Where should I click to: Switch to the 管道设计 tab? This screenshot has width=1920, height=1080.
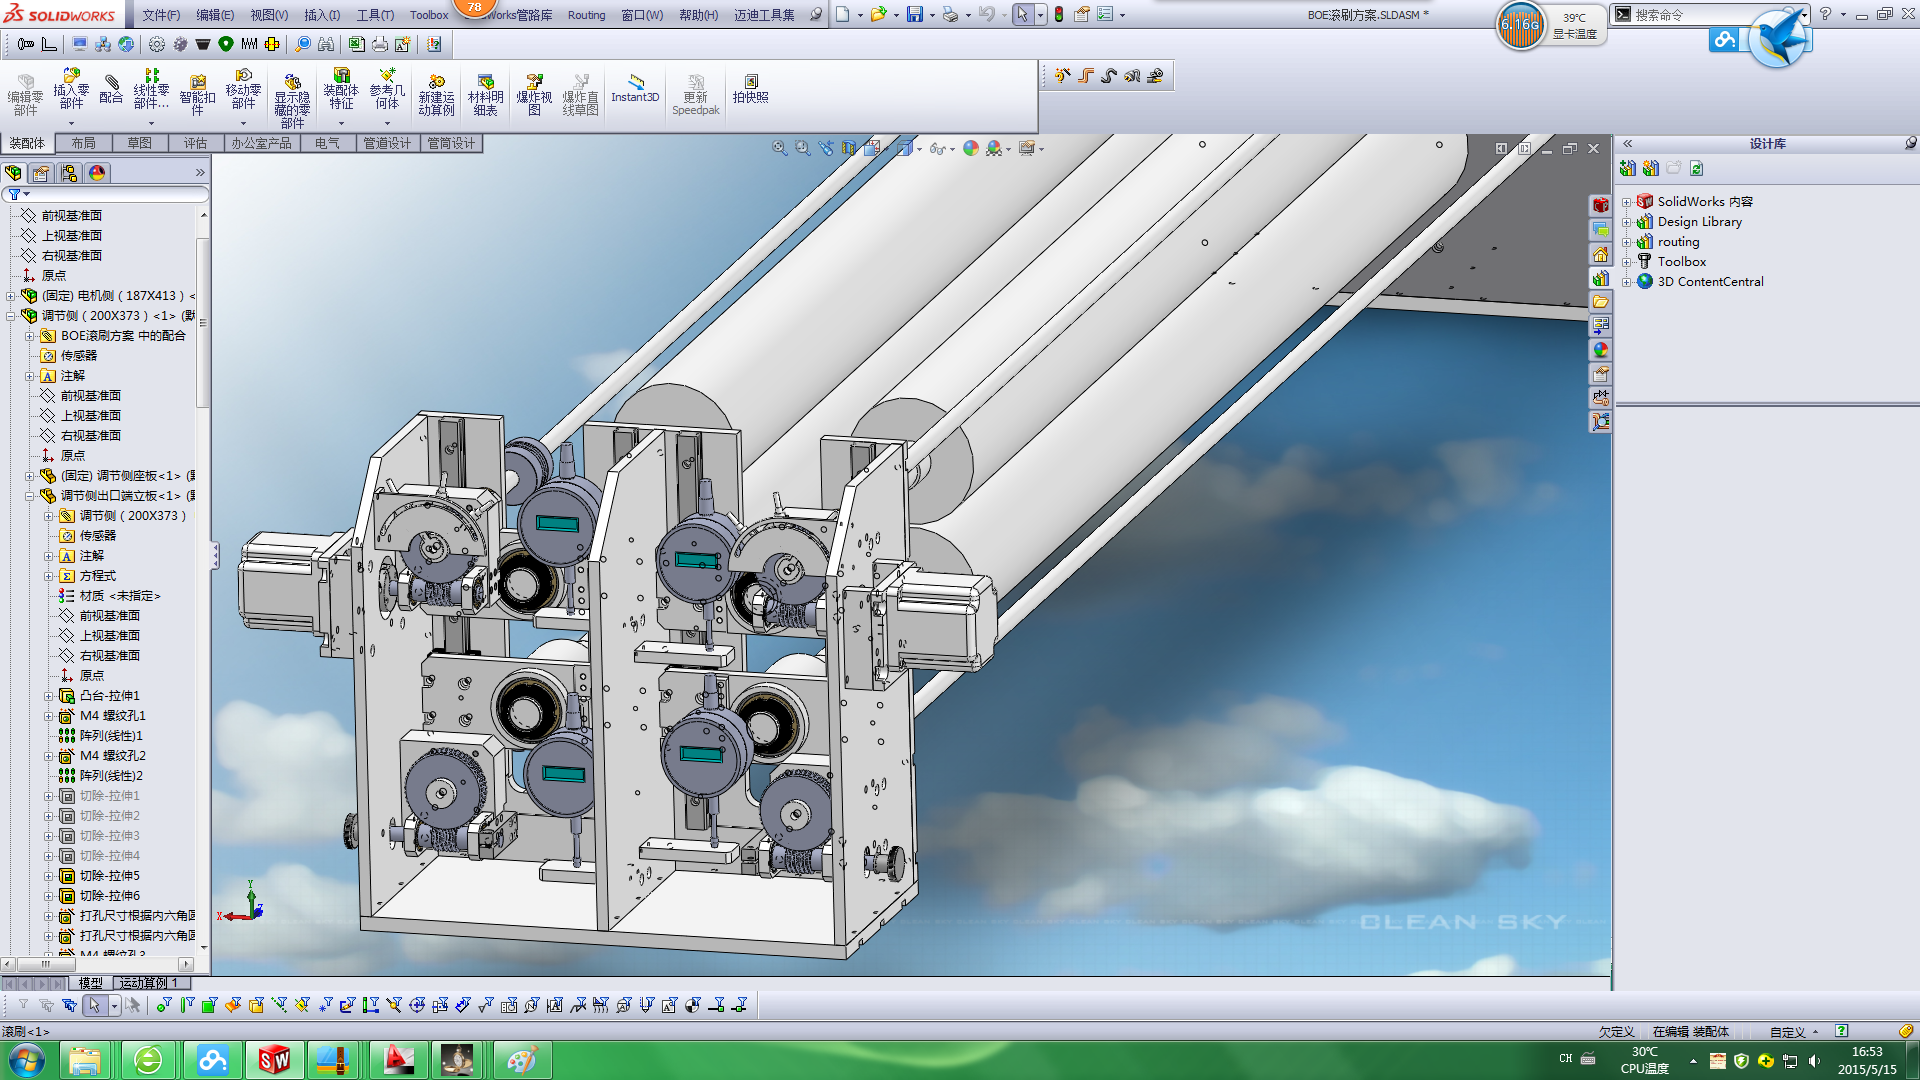click(387, 143)
